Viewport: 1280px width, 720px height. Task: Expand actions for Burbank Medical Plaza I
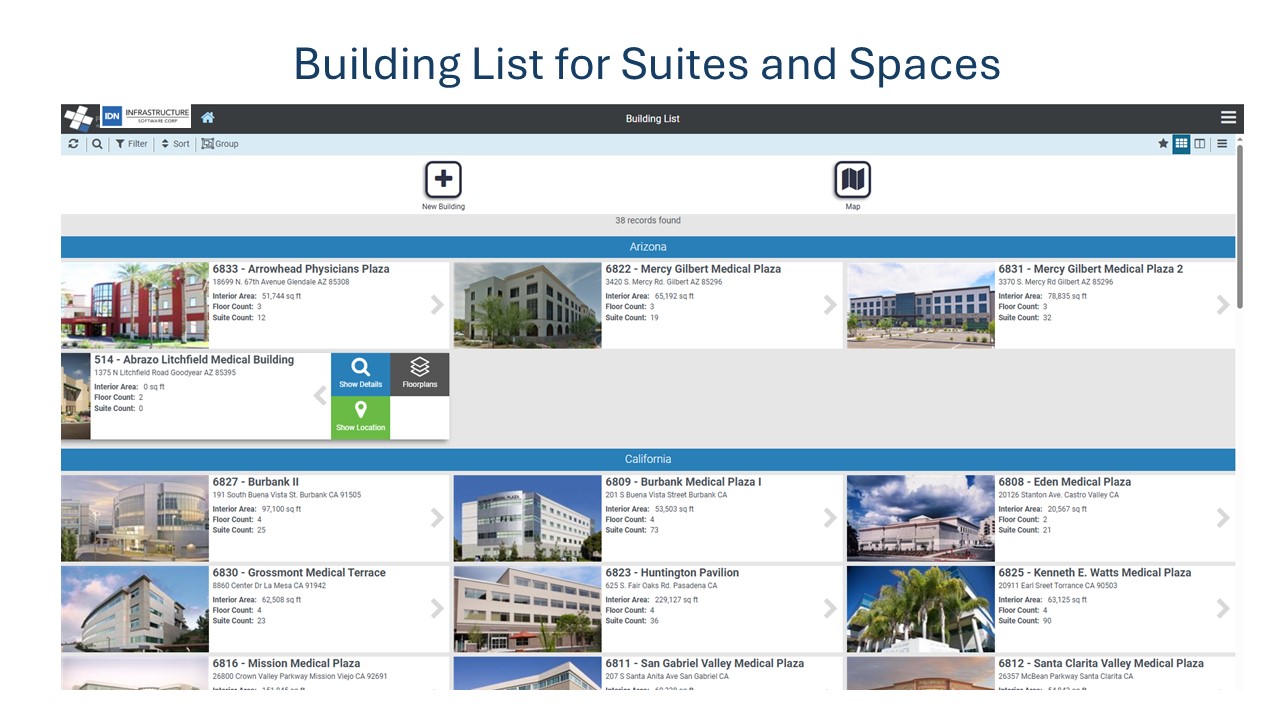point(830,518)
